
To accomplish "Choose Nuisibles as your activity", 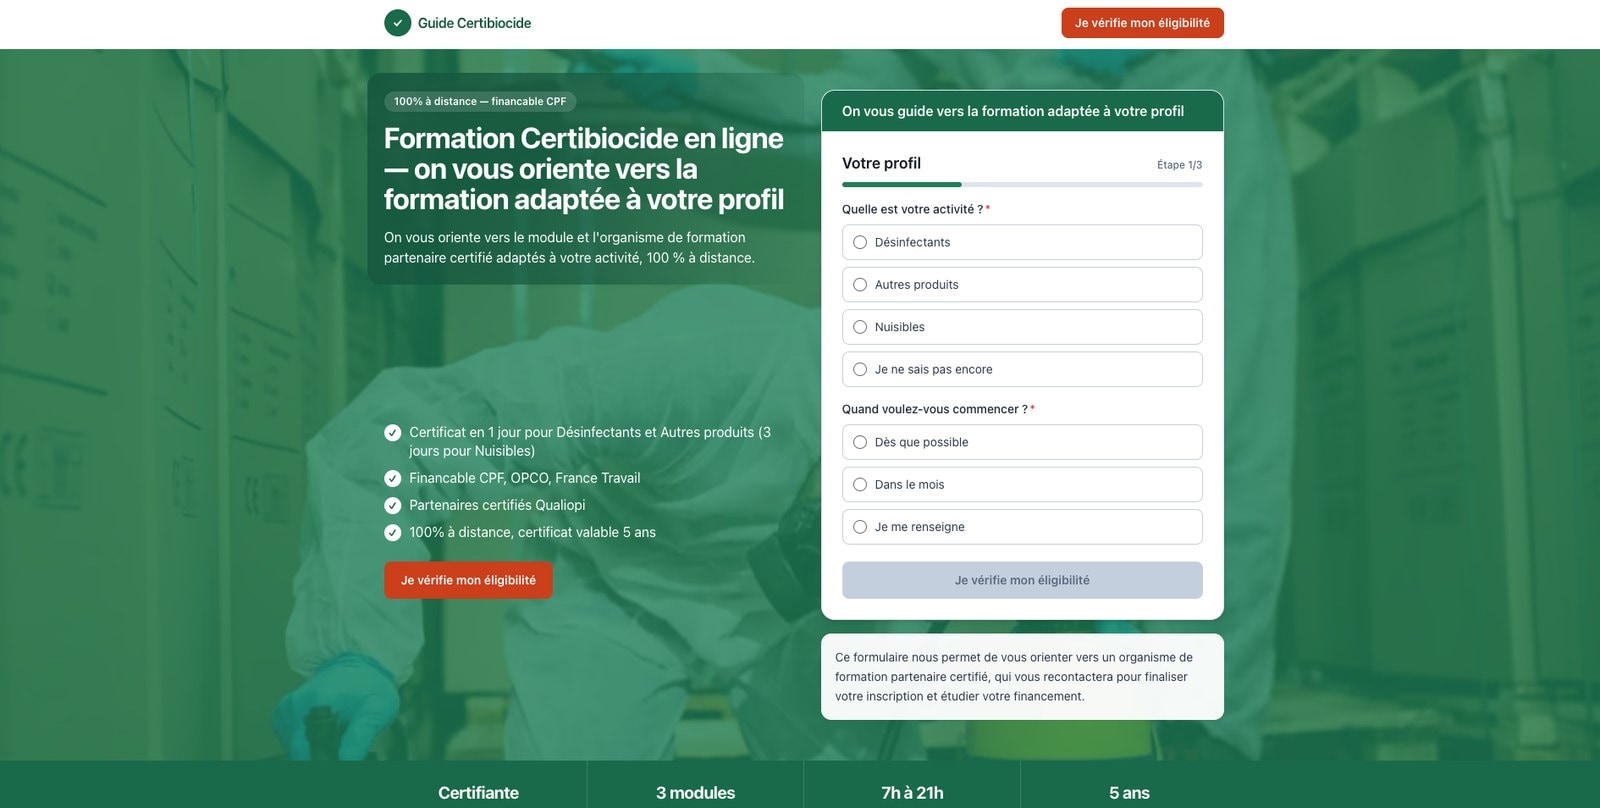I will click(1022, 327).
